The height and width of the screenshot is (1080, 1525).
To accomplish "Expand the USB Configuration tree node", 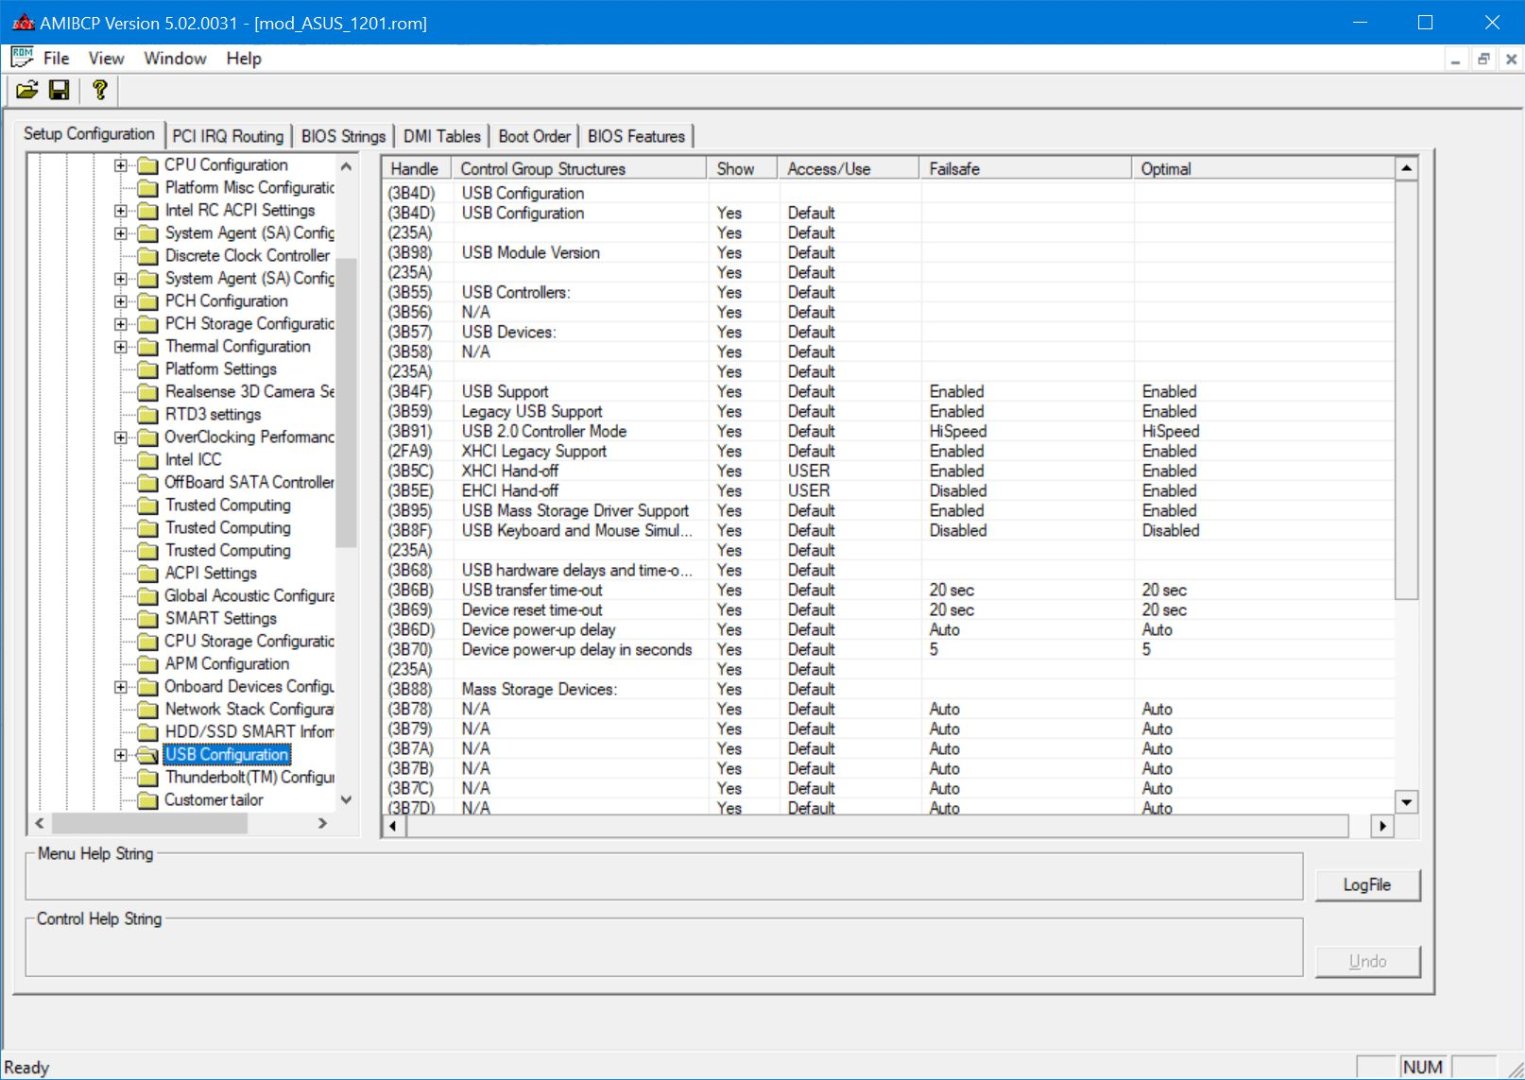I will point(121,755).
